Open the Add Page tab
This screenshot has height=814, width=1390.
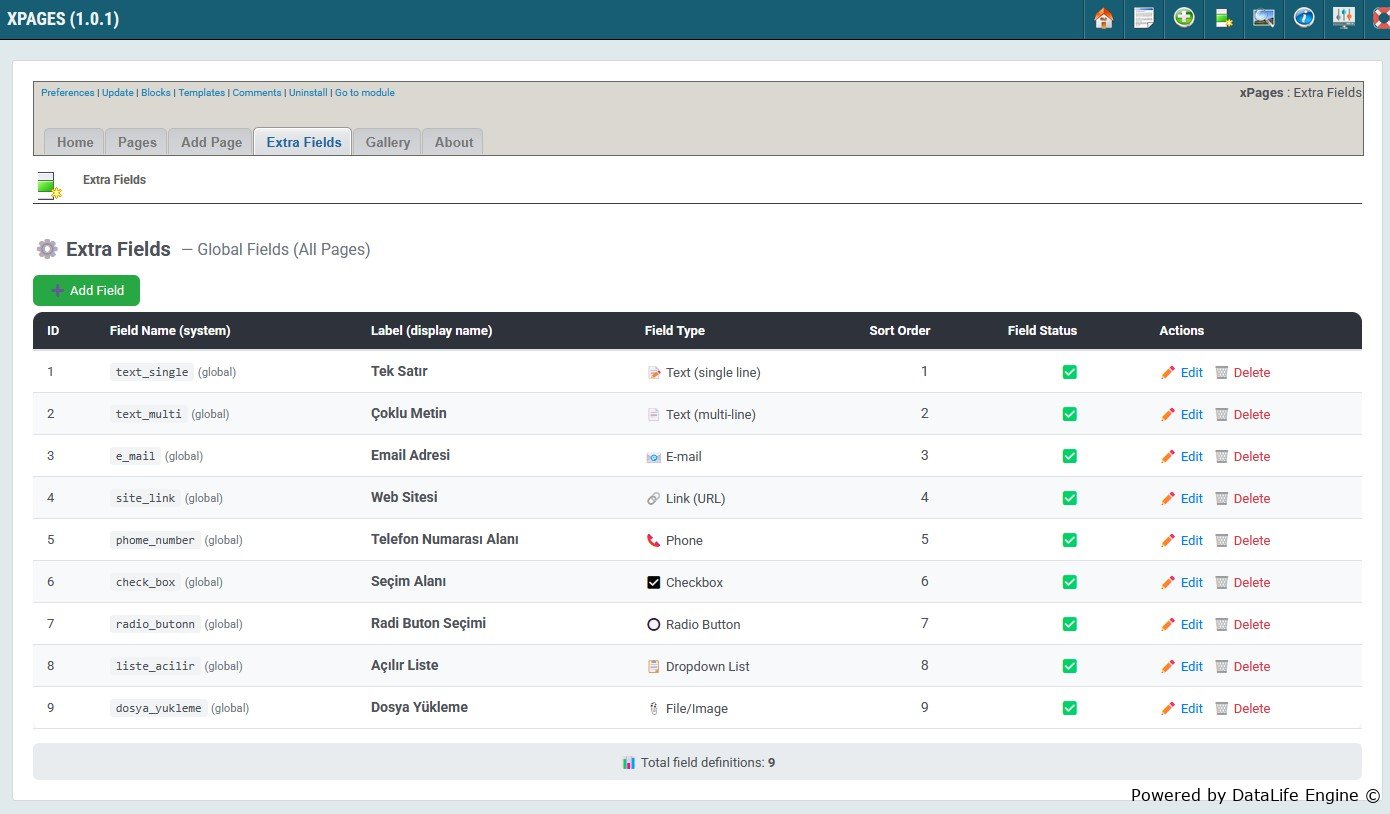pos(211,142)
